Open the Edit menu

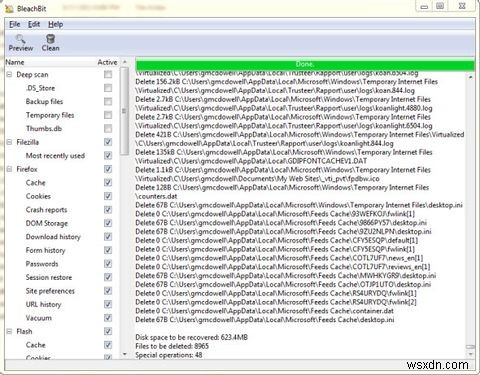[x=34, y=24]
